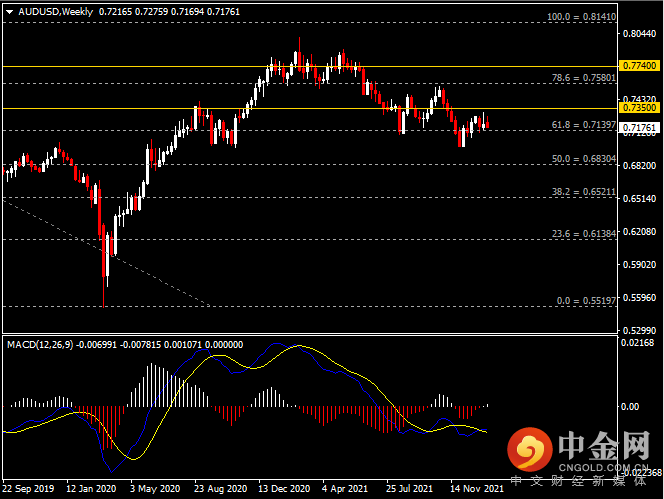Click the 0.59020 price axis value
This screenshot has height=499, width=664.
[x=639, y=265]
